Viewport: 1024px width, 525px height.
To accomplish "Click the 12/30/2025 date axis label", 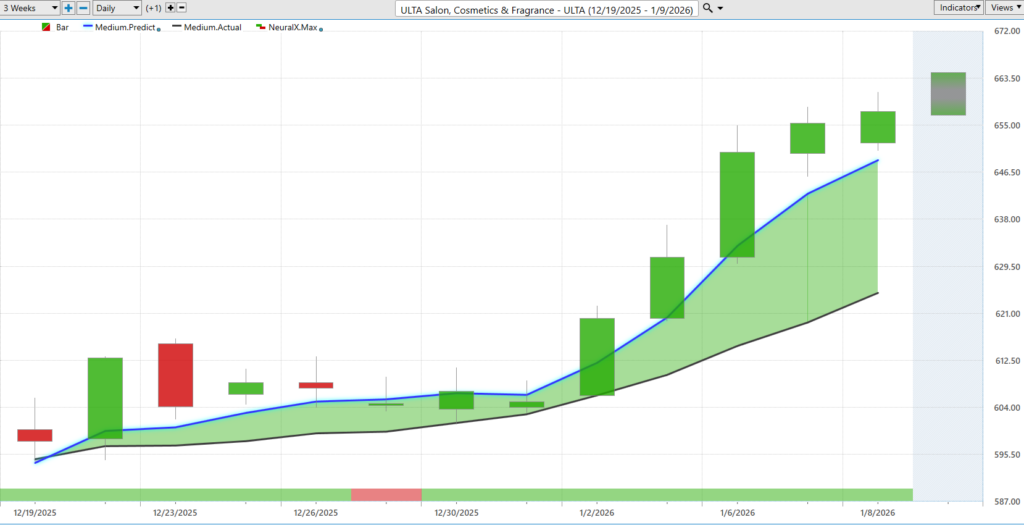I will click(456, 513).
